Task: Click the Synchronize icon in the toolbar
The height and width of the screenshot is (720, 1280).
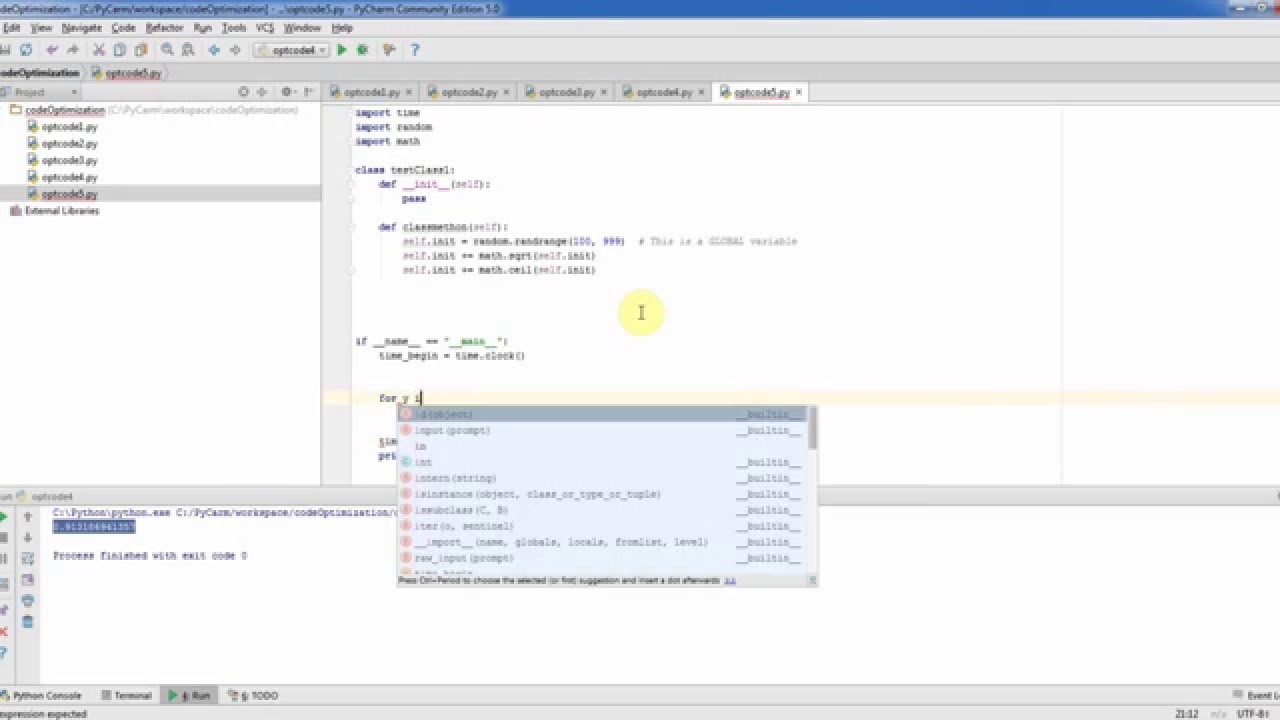Action: coord(26,50)
